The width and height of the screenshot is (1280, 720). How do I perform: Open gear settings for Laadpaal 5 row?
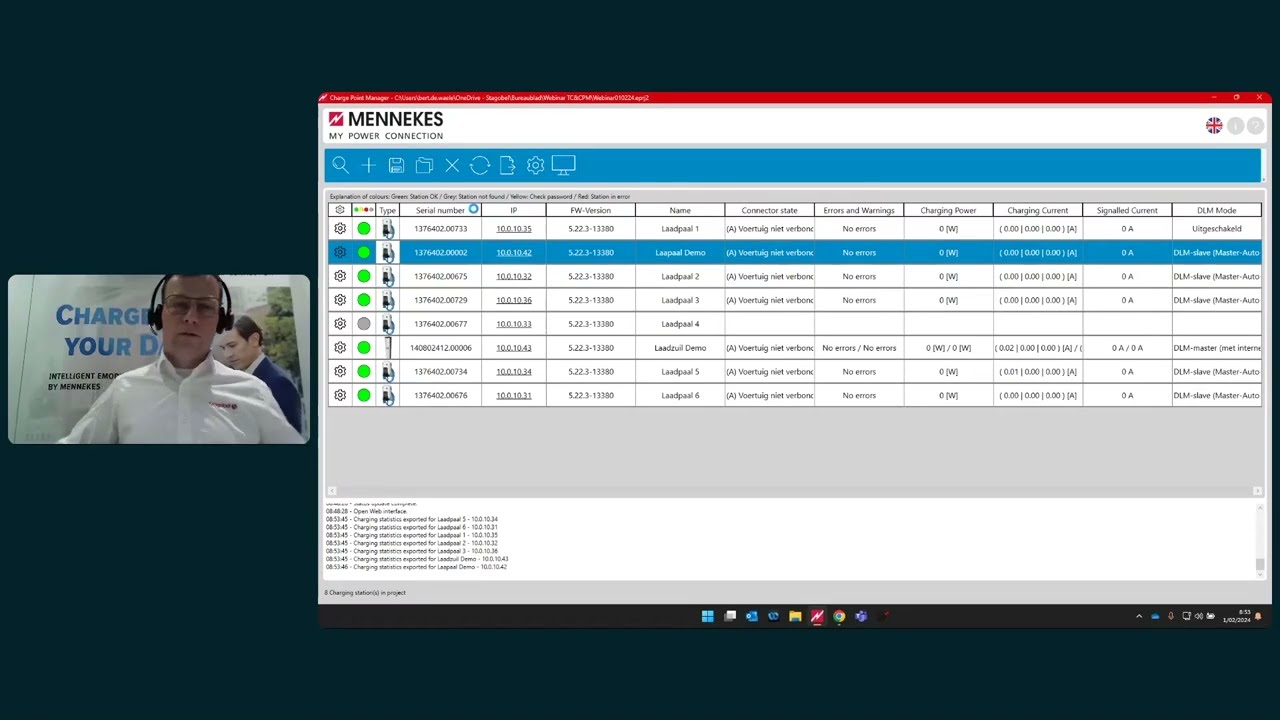tap(340, 372)
